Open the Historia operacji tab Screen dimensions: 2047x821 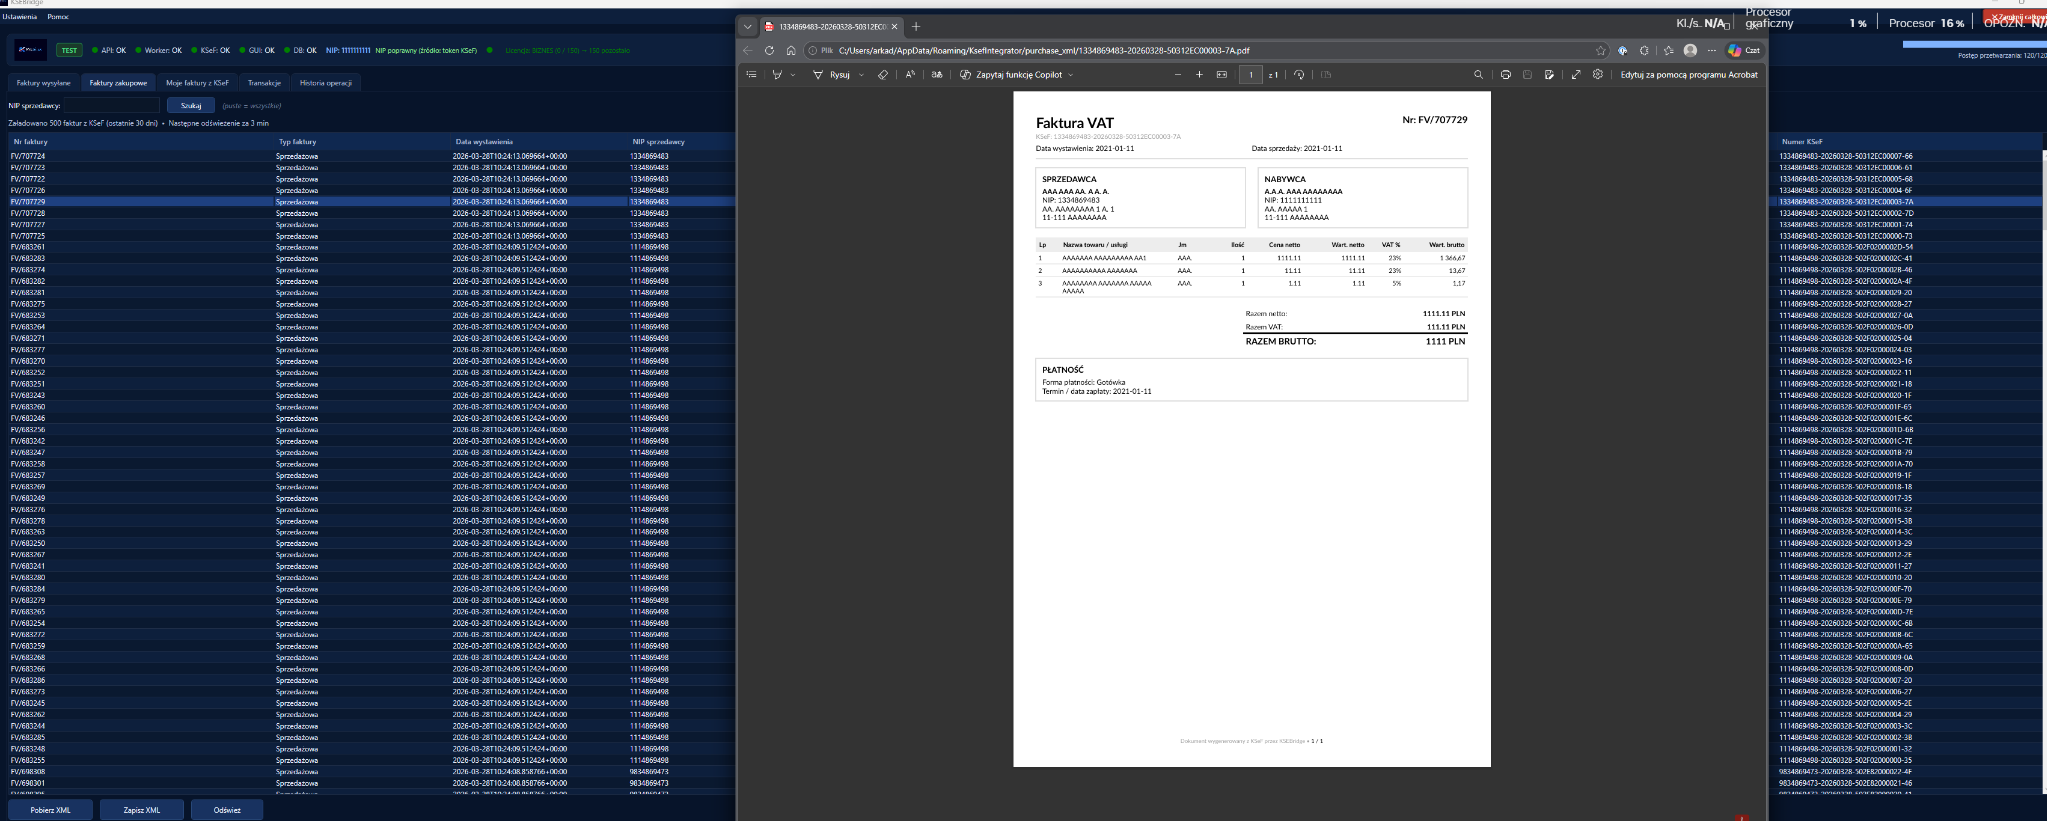tap(326, 83)
